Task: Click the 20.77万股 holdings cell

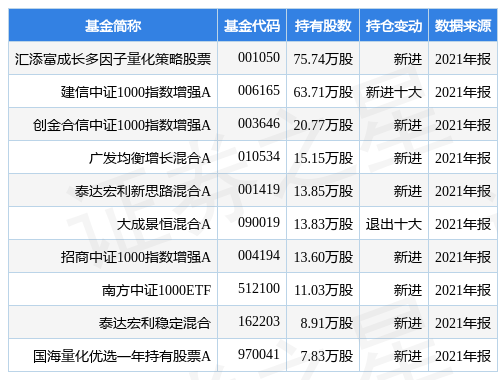Action: tap(323, 125)
